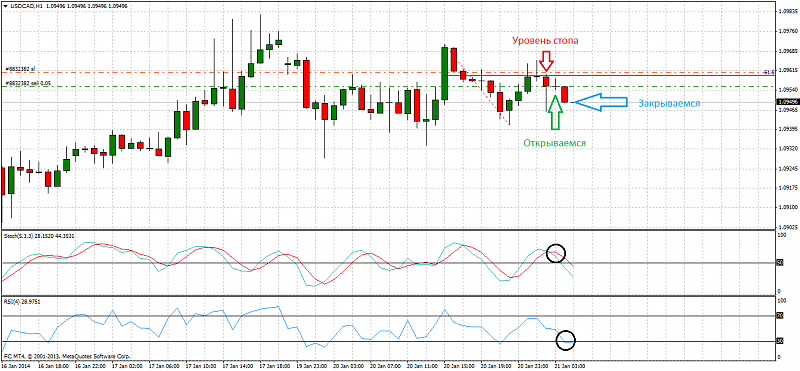The width and height of the screenshot is (800, 371).
Task: Click the 20 Jan 23:00 time label
Action: (534, 365)
